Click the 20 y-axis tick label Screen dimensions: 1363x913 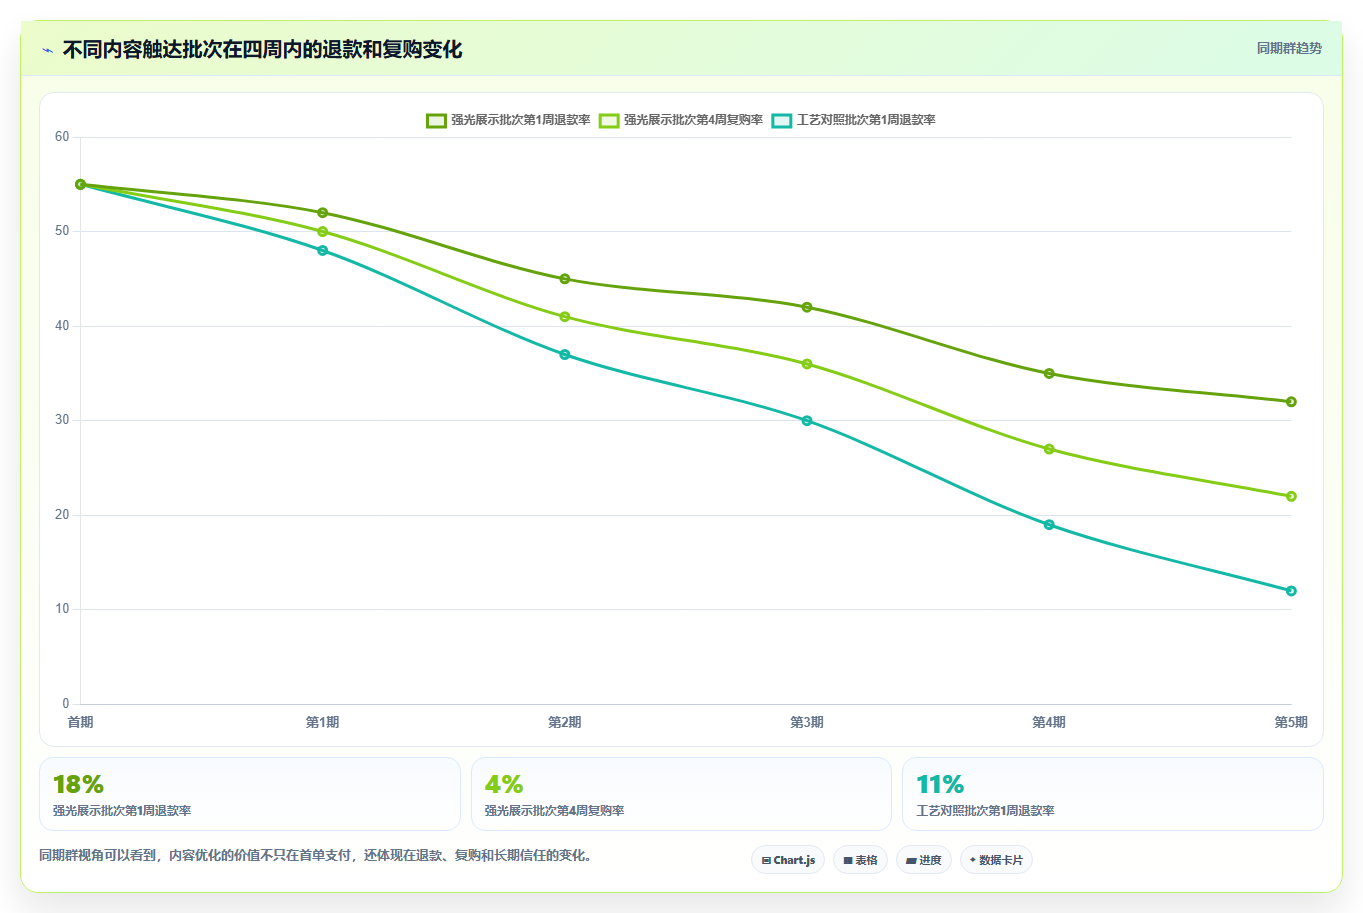62,515
